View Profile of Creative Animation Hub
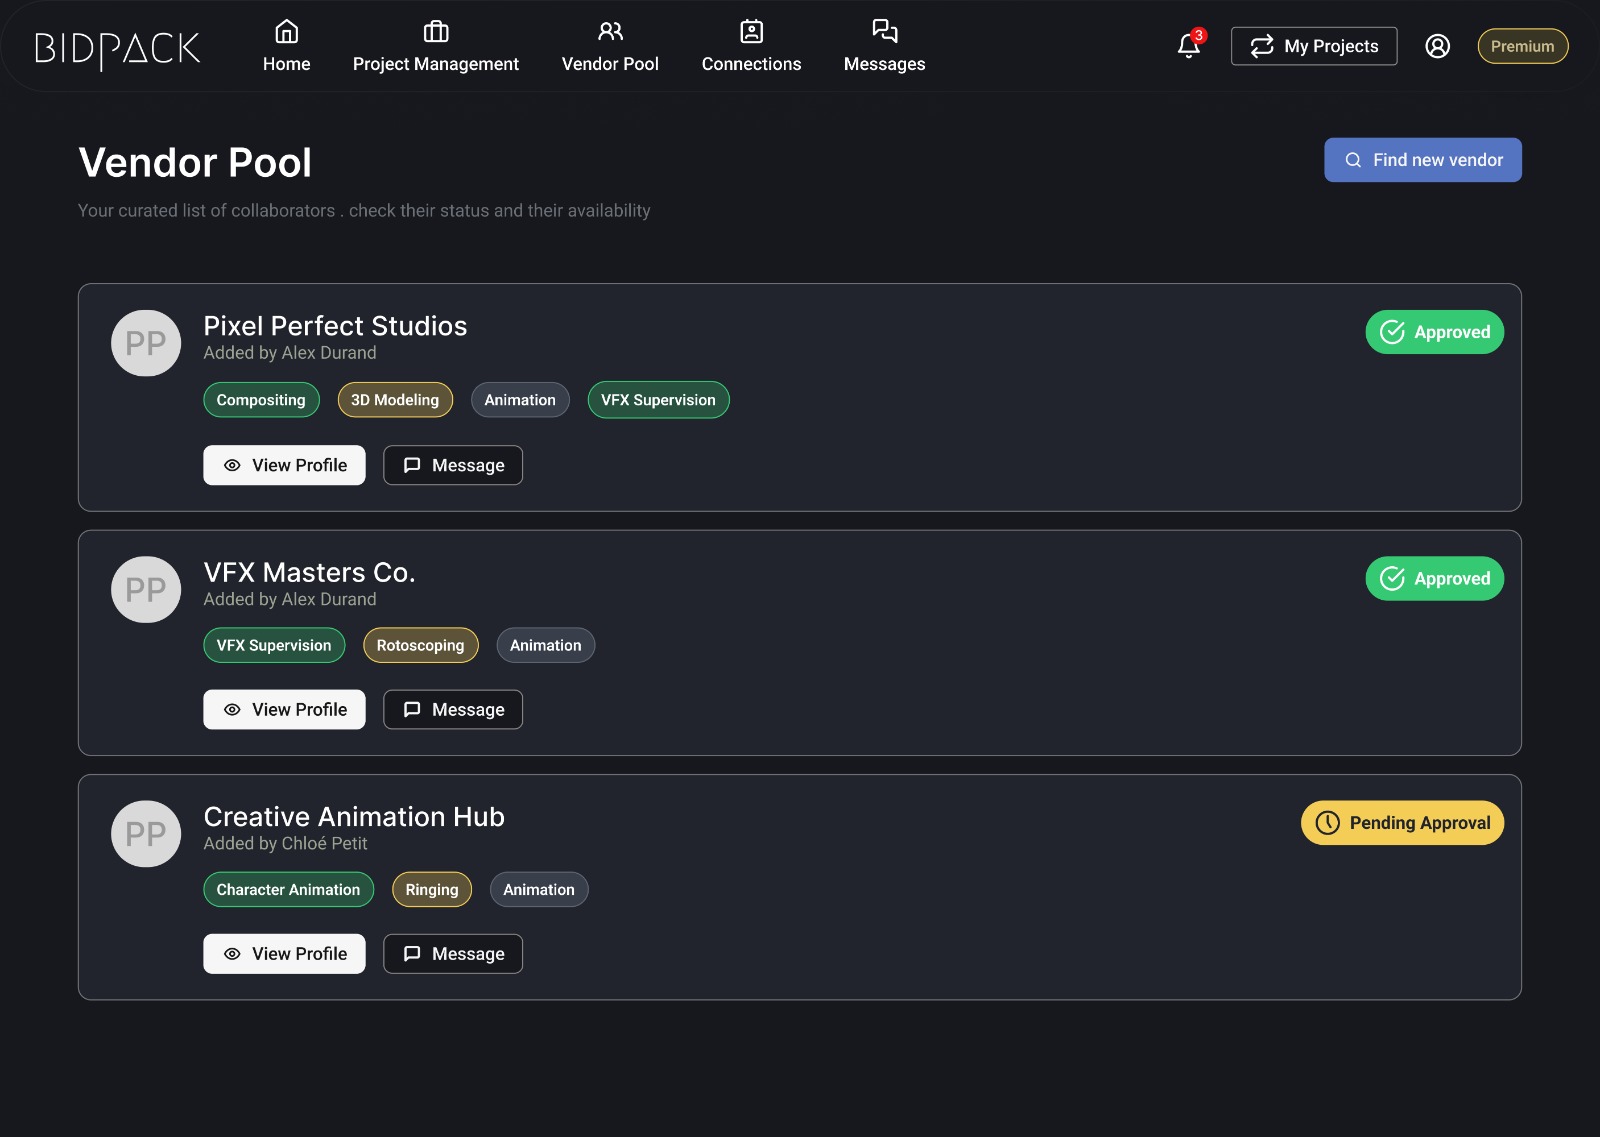Screen dimensions: 1600x1137 (x=284, y=954)
